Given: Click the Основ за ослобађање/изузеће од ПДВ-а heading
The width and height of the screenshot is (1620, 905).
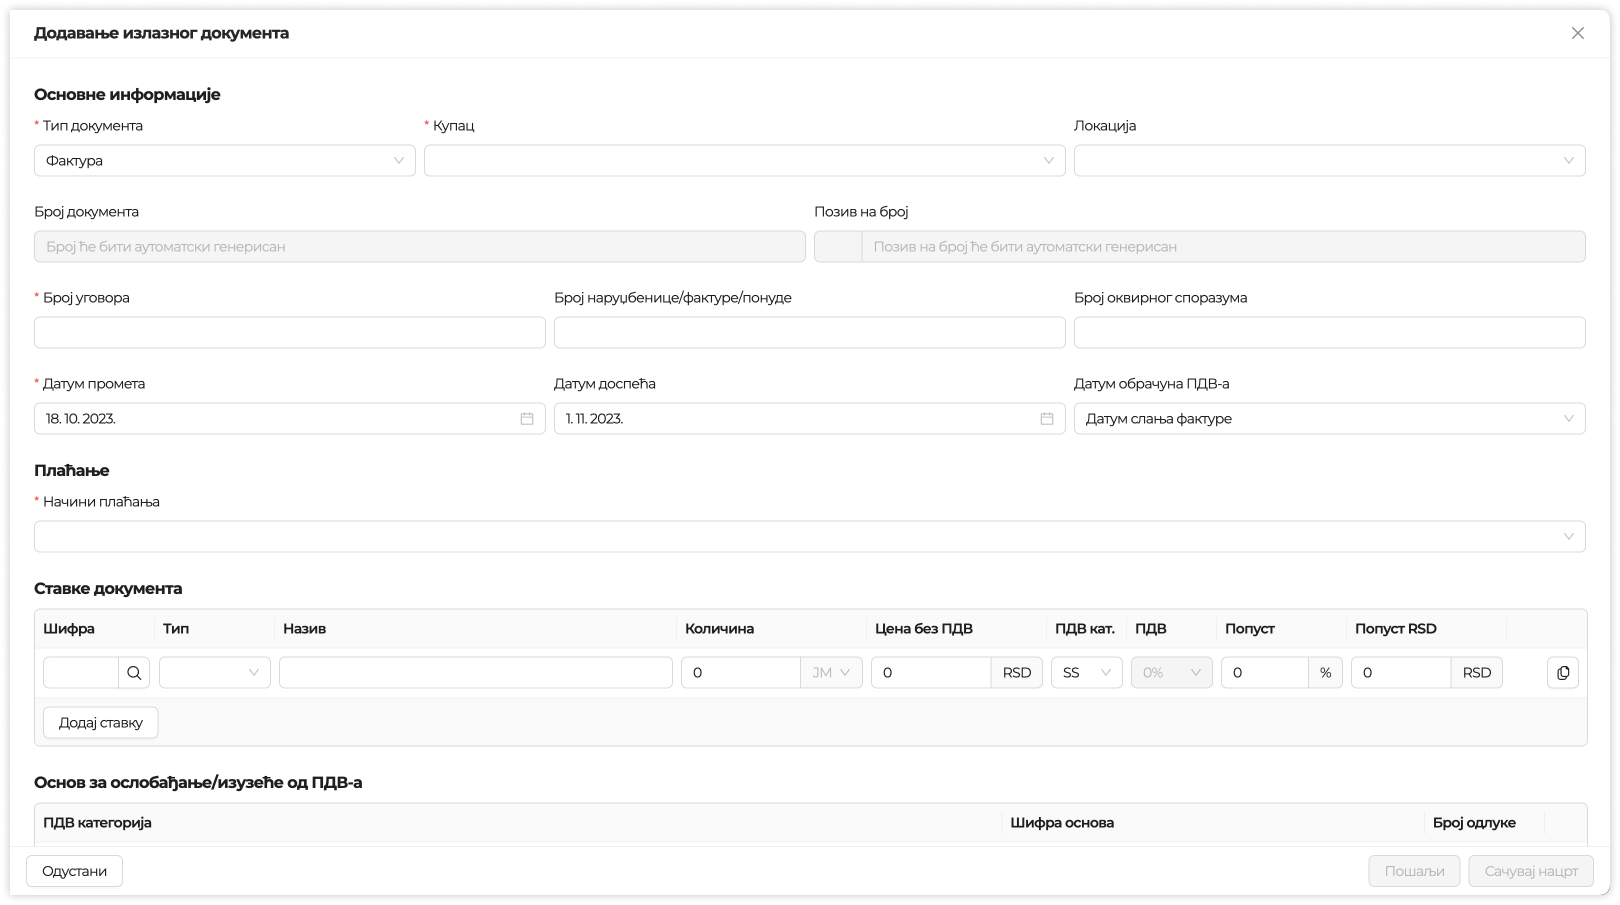Looking at the screenshot, I should pyautogui.click(x=198, y=783).
